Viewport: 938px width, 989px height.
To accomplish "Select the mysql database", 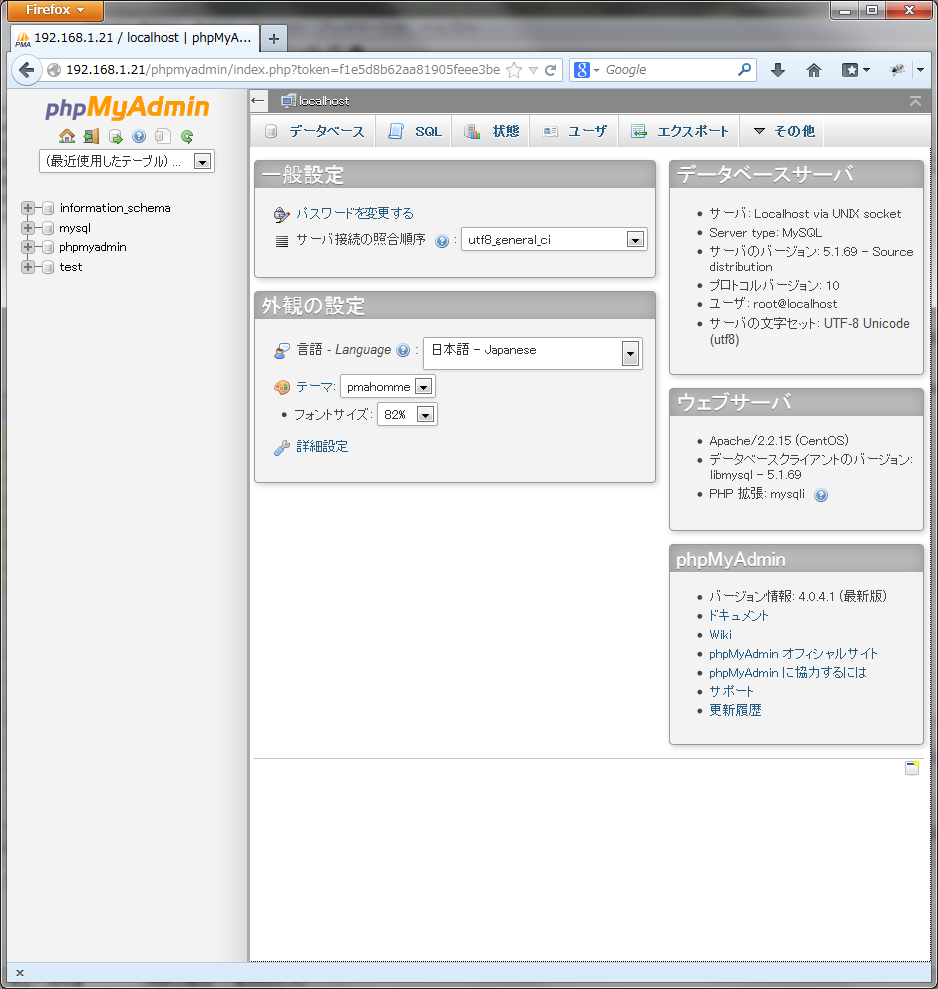I will tap(75, 228).
